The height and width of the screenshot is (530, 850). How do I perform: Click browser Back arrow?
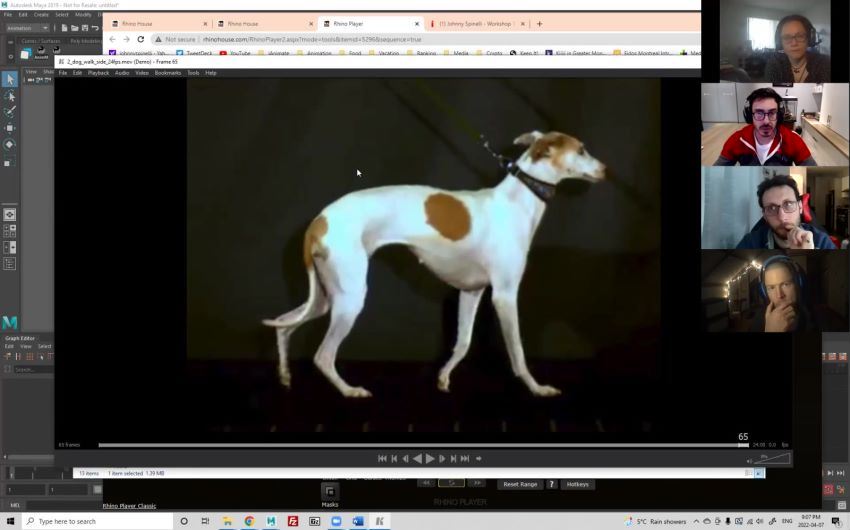112,39
